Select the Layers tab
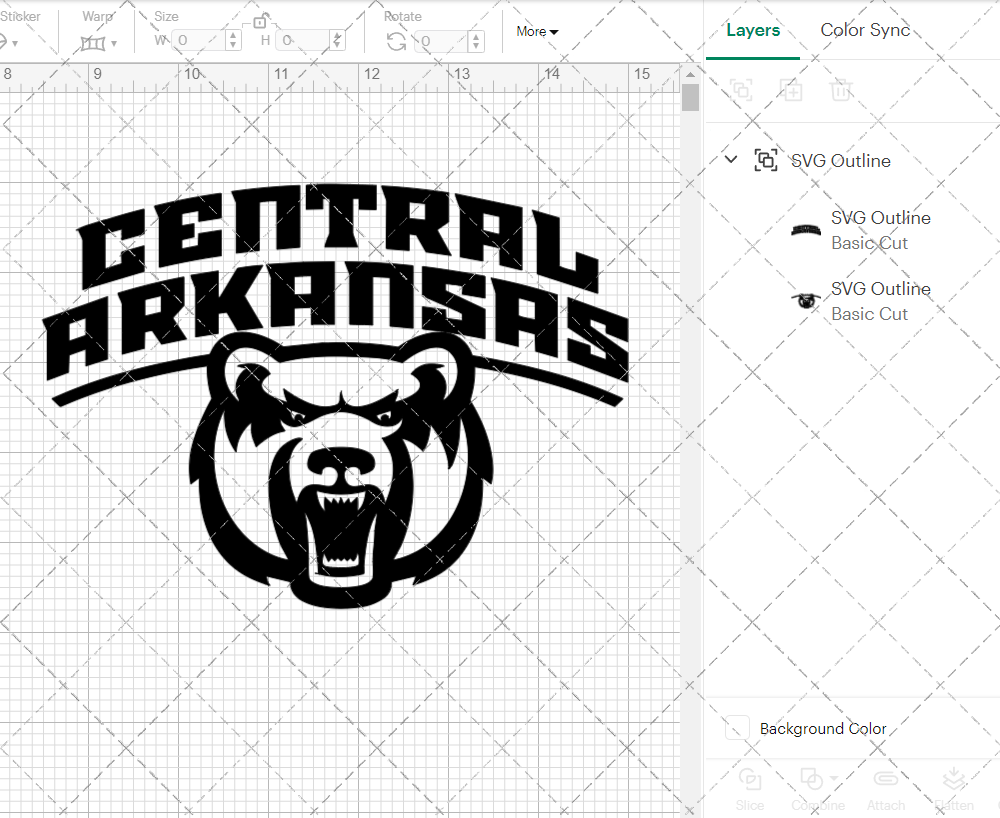The height and width of the screenshot is (818, 1000). click(753, 30)
